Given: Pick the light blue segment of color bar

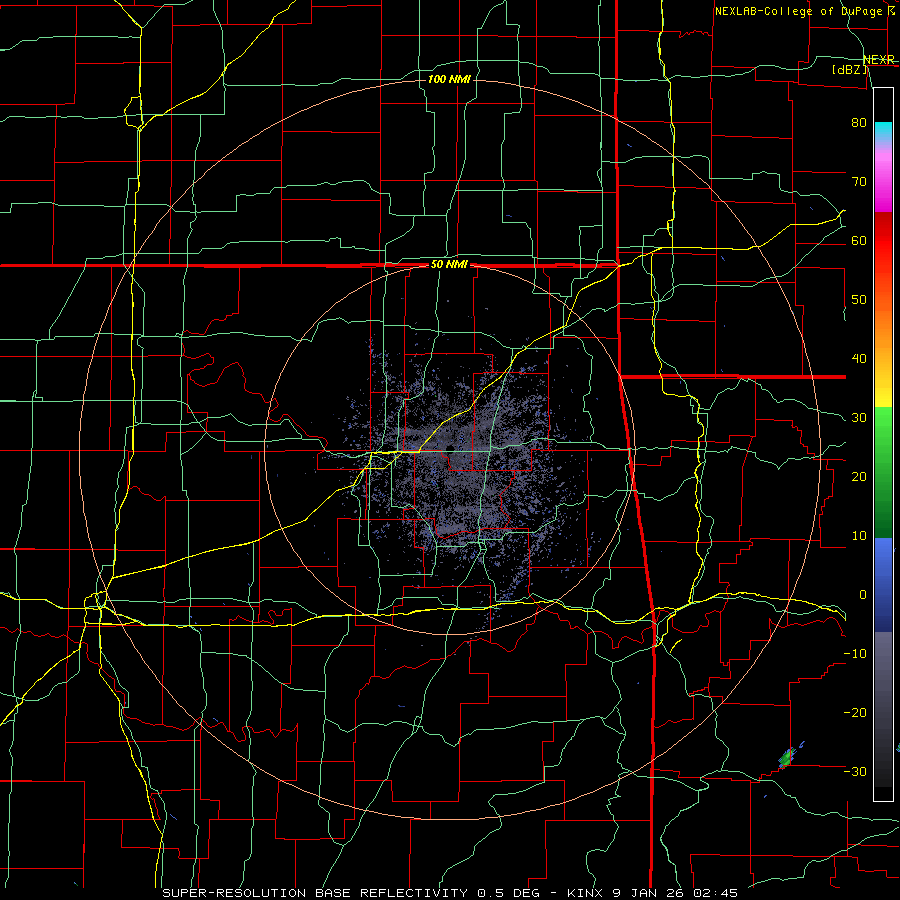Looking at the screenshot, I should click(883, 554).
